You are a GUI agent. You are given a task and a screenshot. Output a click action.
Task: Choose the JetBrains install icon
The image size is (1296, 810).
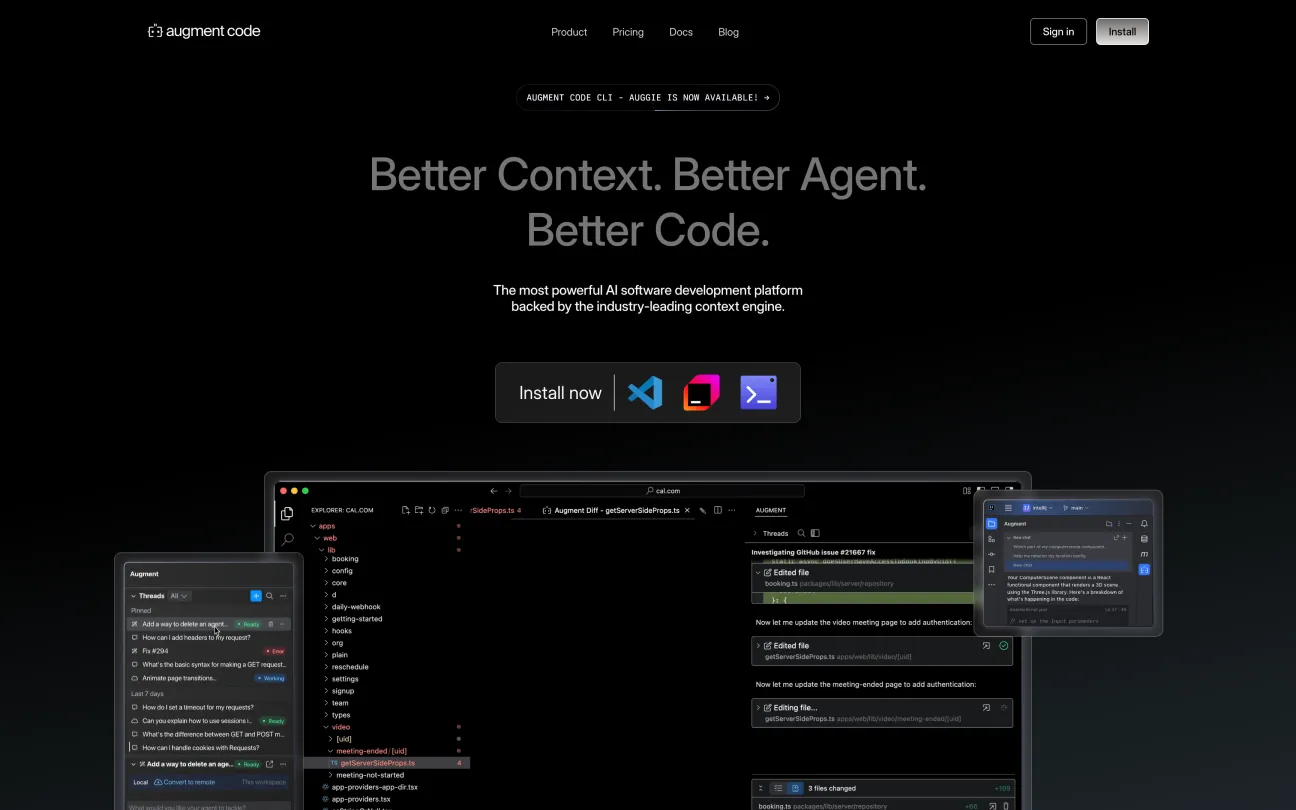tap(702, 393)
